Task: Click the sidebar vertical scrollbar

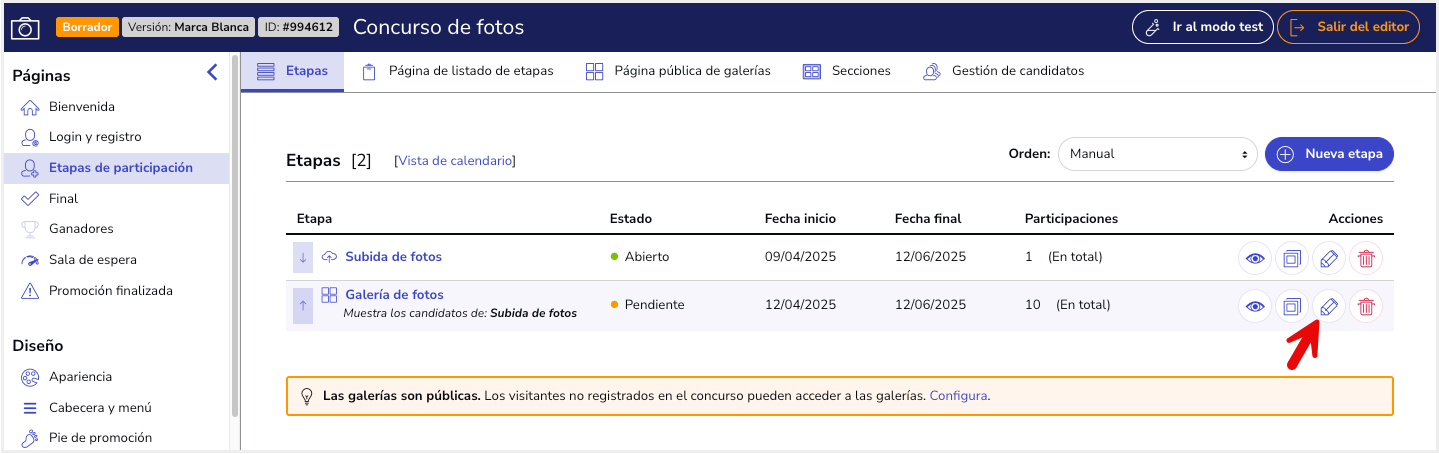Action: (234, 240)
